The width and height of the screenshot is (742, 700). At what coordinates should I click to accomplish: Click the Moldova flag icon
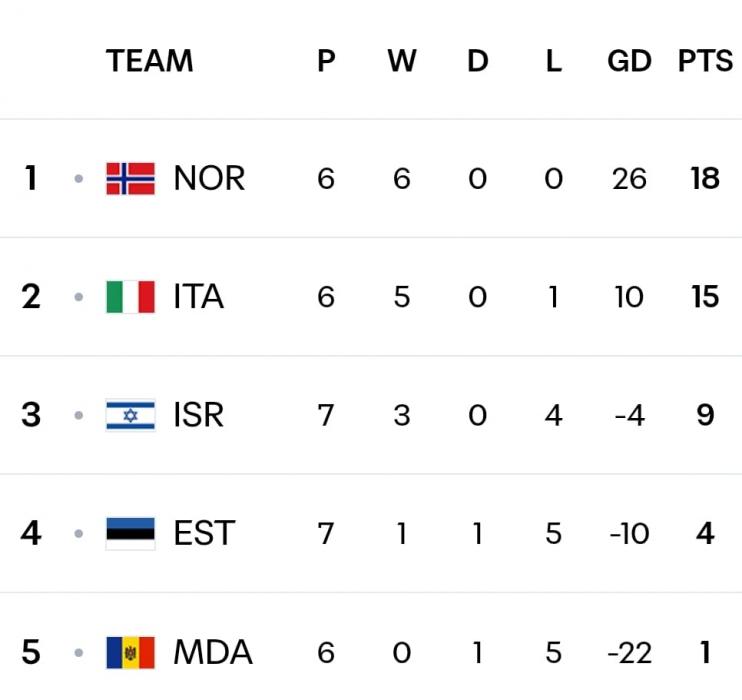pyautogui.click(x=130, y=653)
